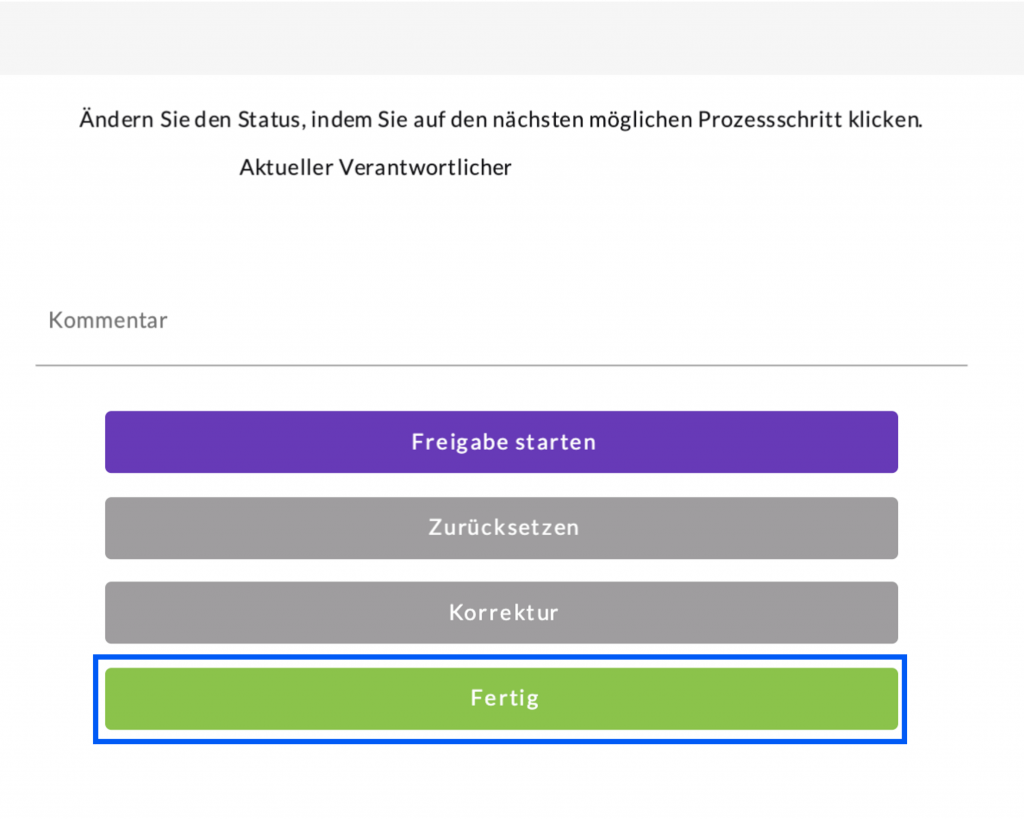
Task: Start the approval via Freigabe starten
Action: 501,442
